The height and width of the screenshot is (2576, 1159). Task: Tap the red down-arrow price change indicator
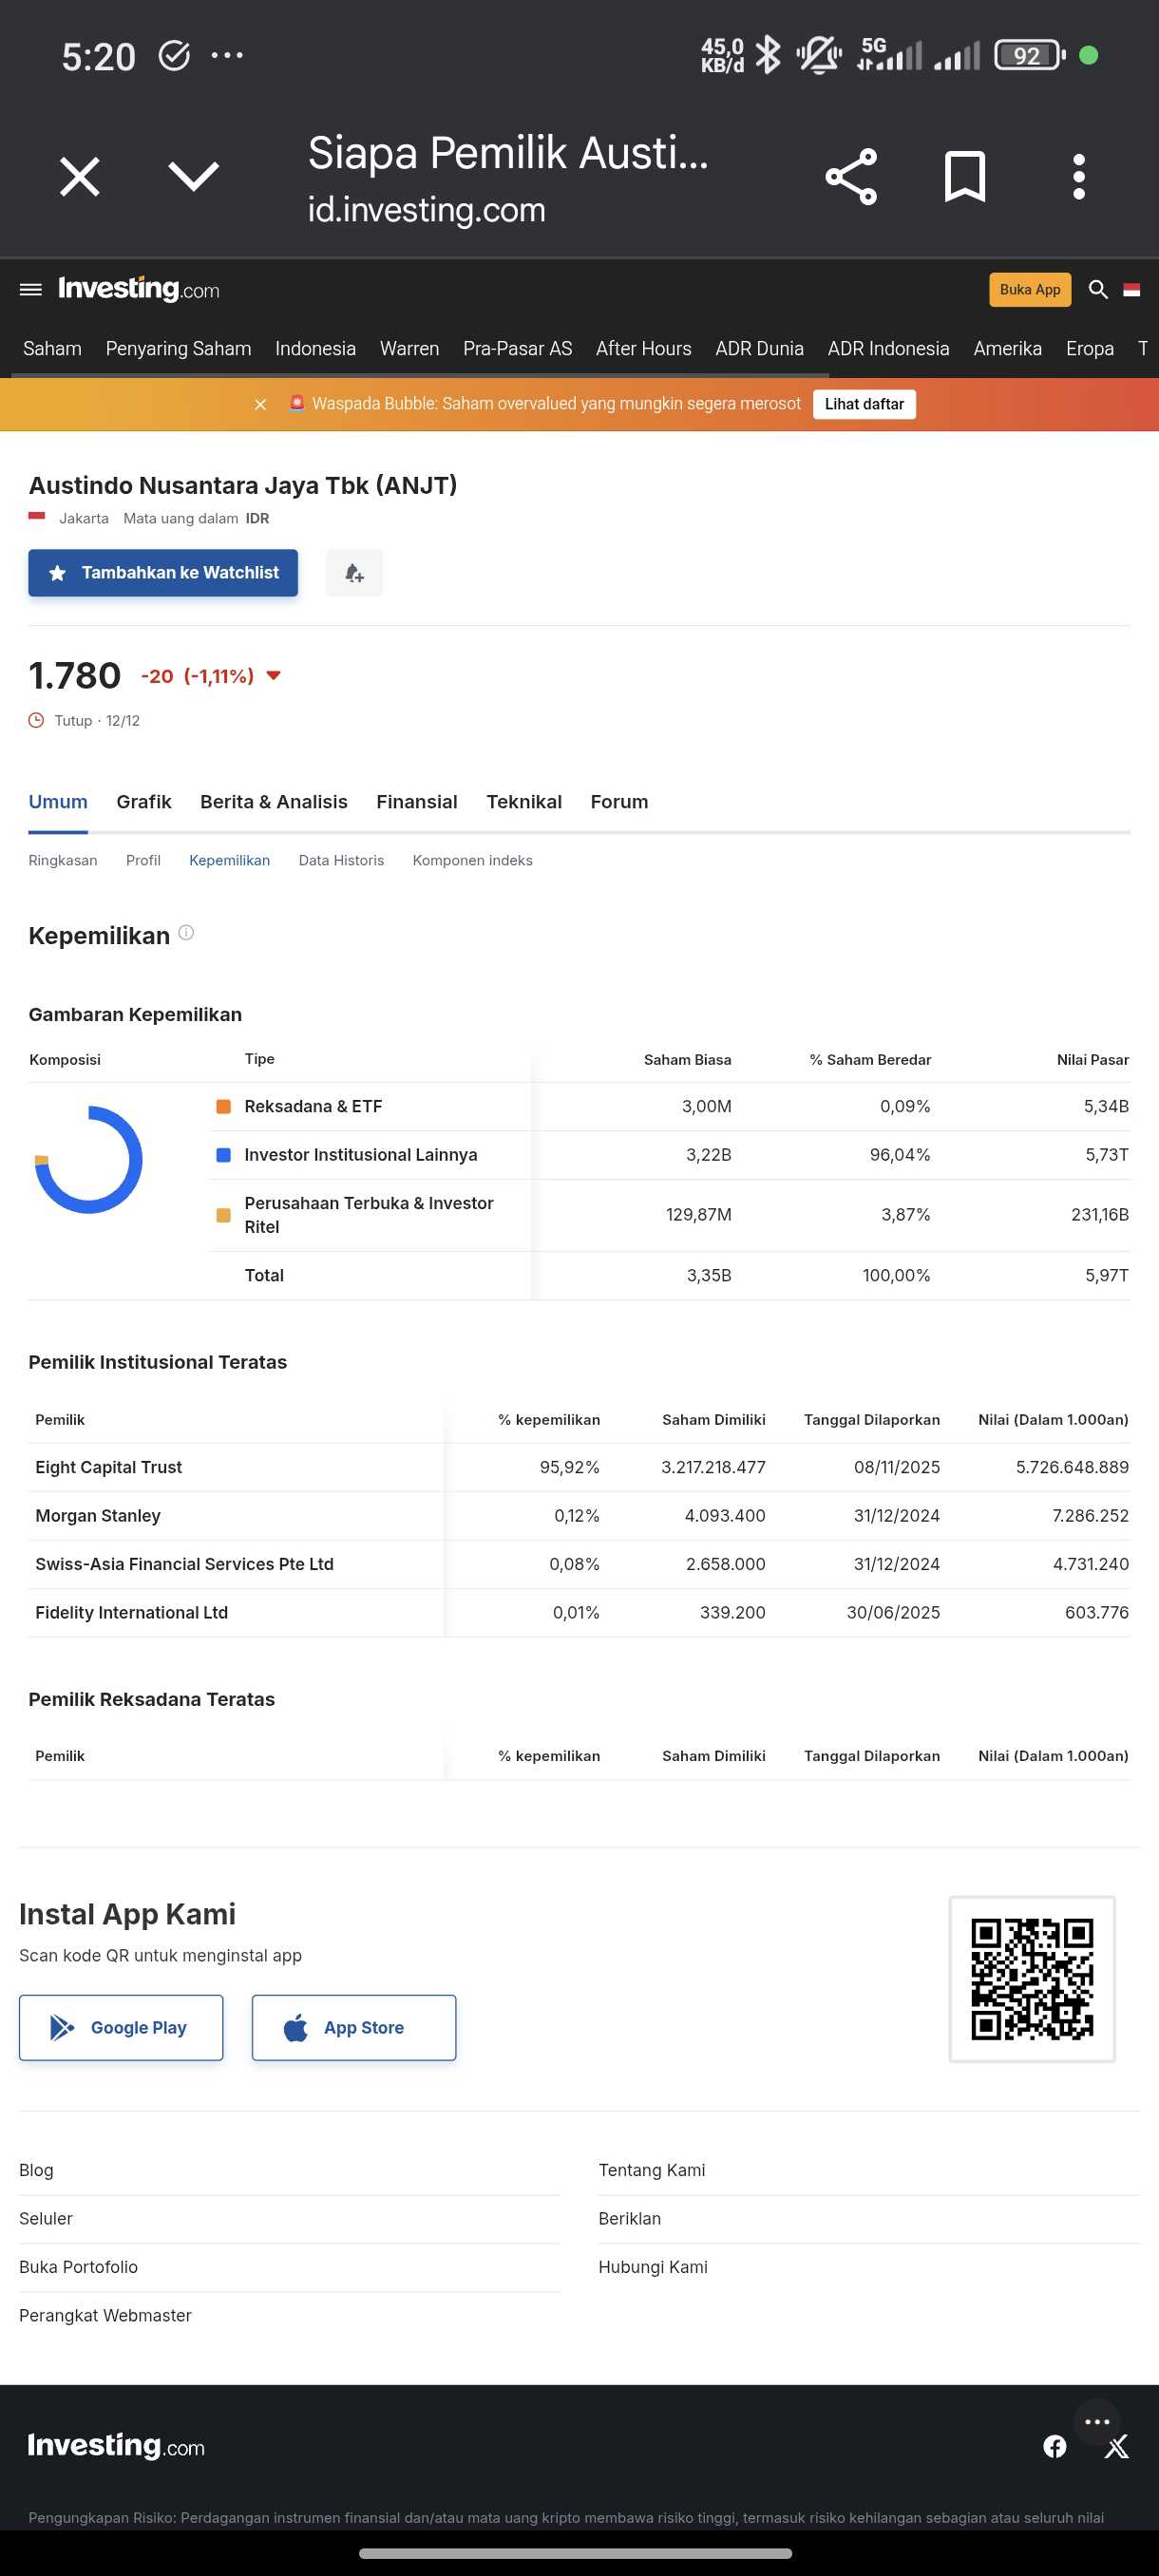273,676
